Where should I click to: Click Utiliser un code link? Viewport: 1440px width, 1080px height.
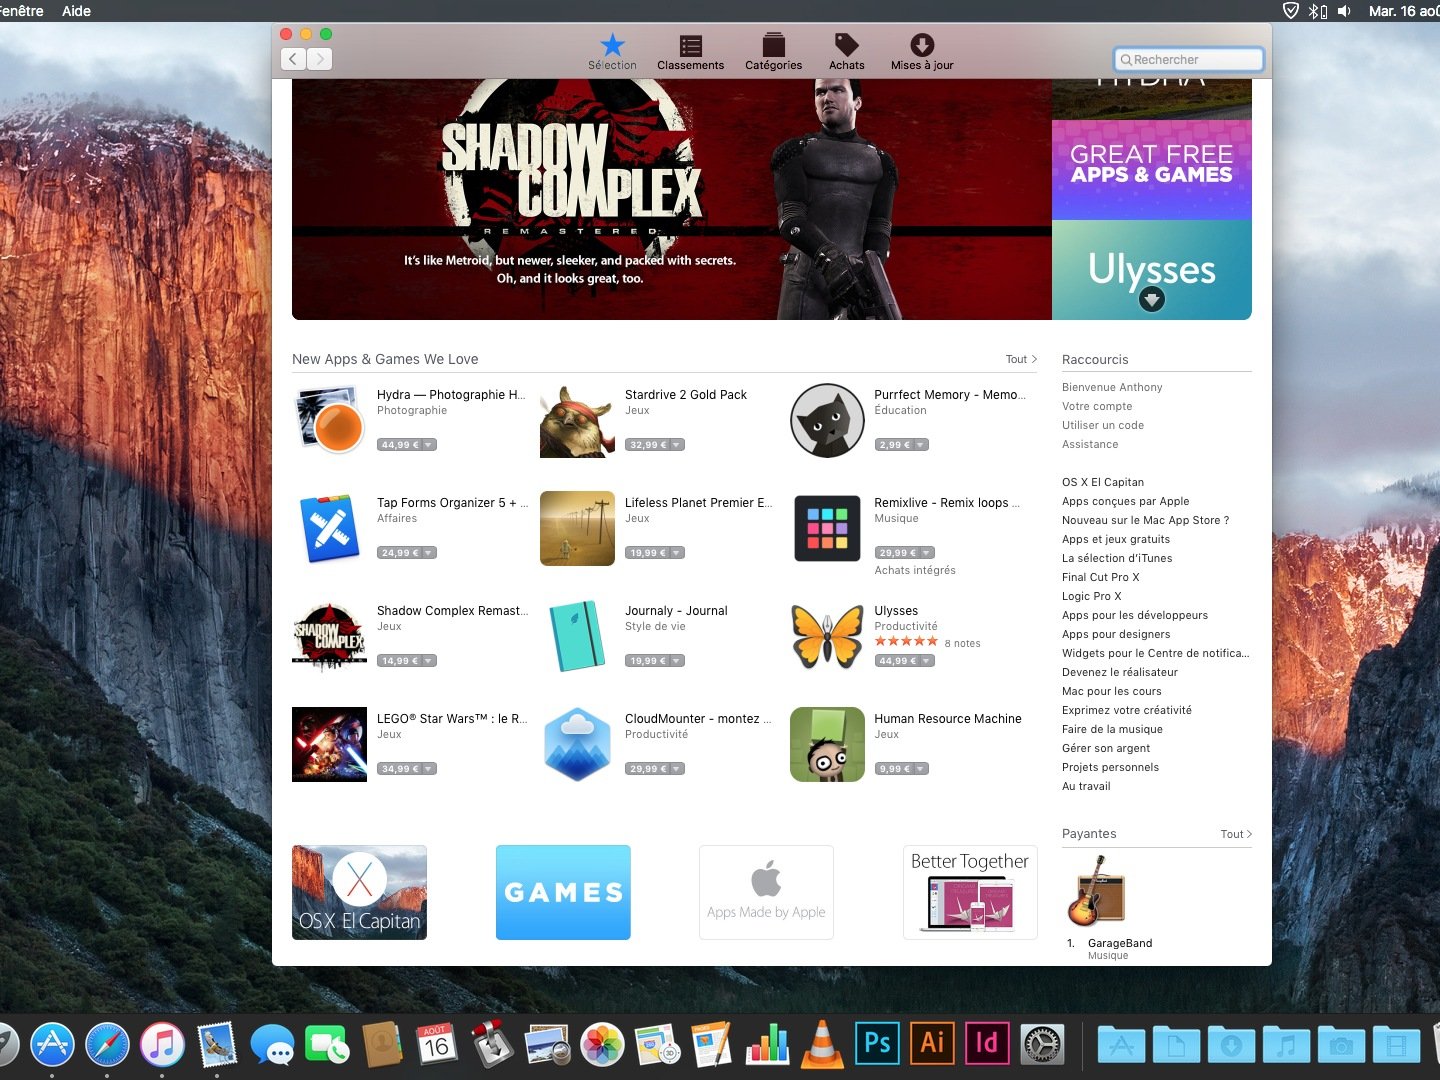(x=1103, y=425)
